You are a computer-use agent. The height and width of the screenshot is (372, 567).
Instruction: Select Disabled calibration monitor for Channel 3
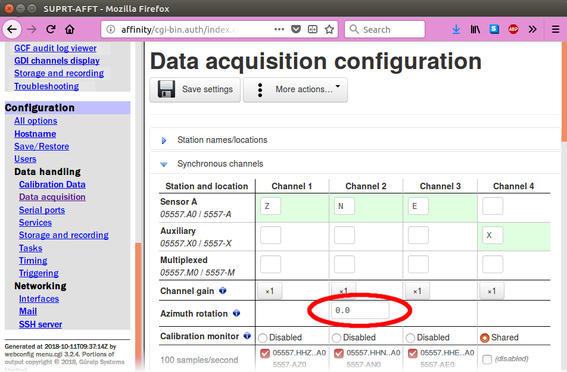click(410, 338)
